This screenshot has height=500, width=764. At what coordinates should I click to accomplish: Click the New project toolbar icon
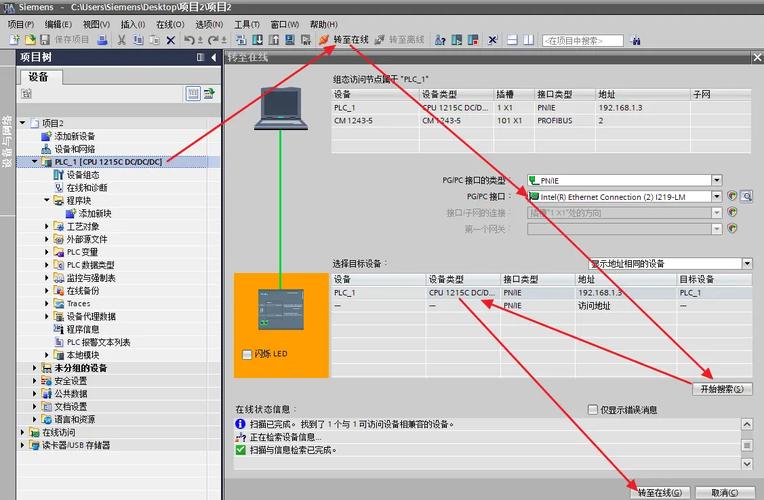[15, 40]
